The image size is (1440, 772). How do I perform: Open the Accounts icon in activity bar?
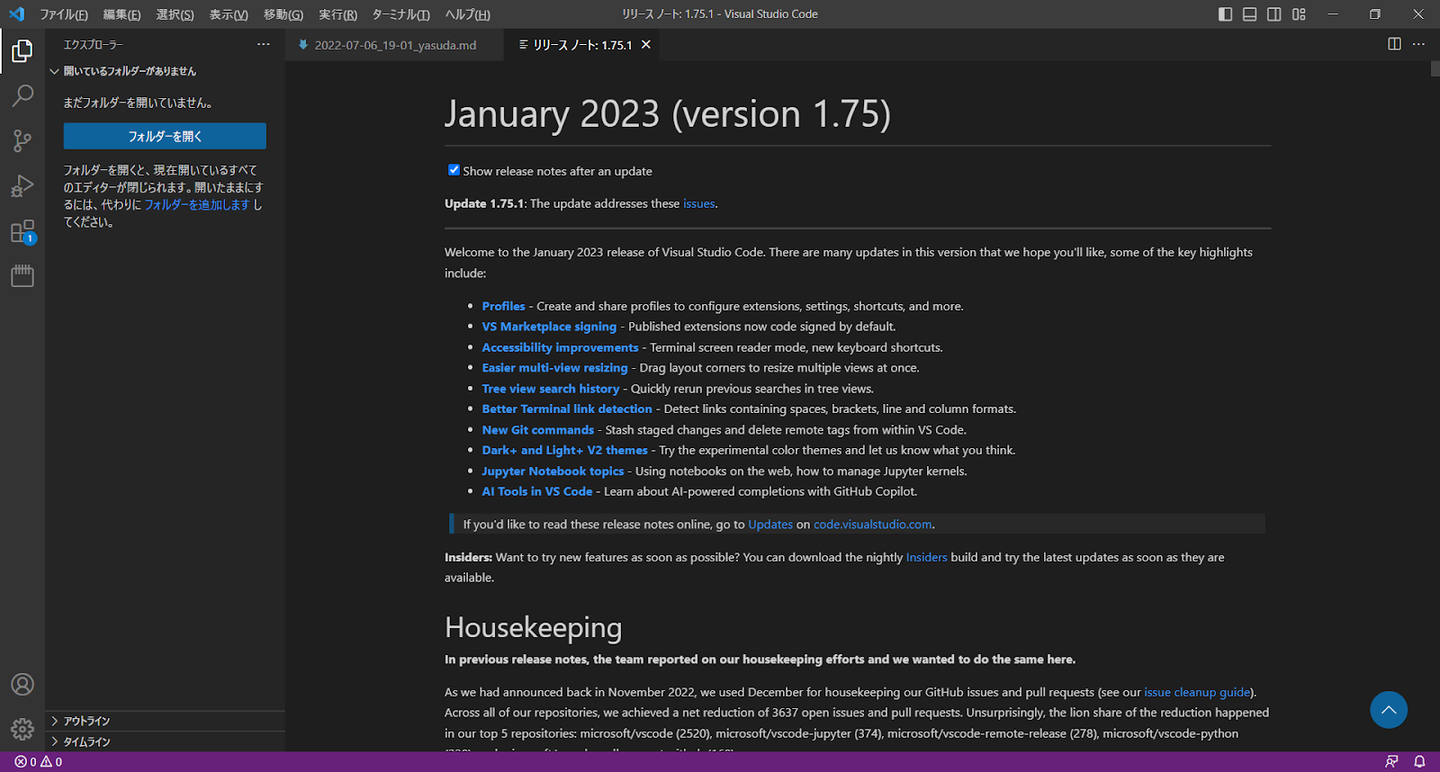point(22,685)
